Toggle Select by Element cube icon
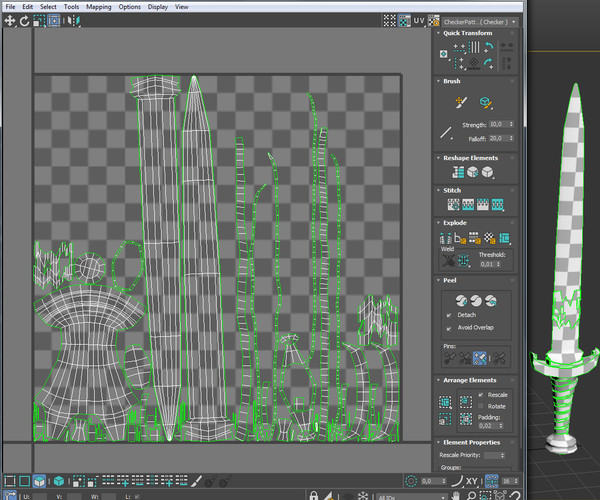 pos(59,481)
